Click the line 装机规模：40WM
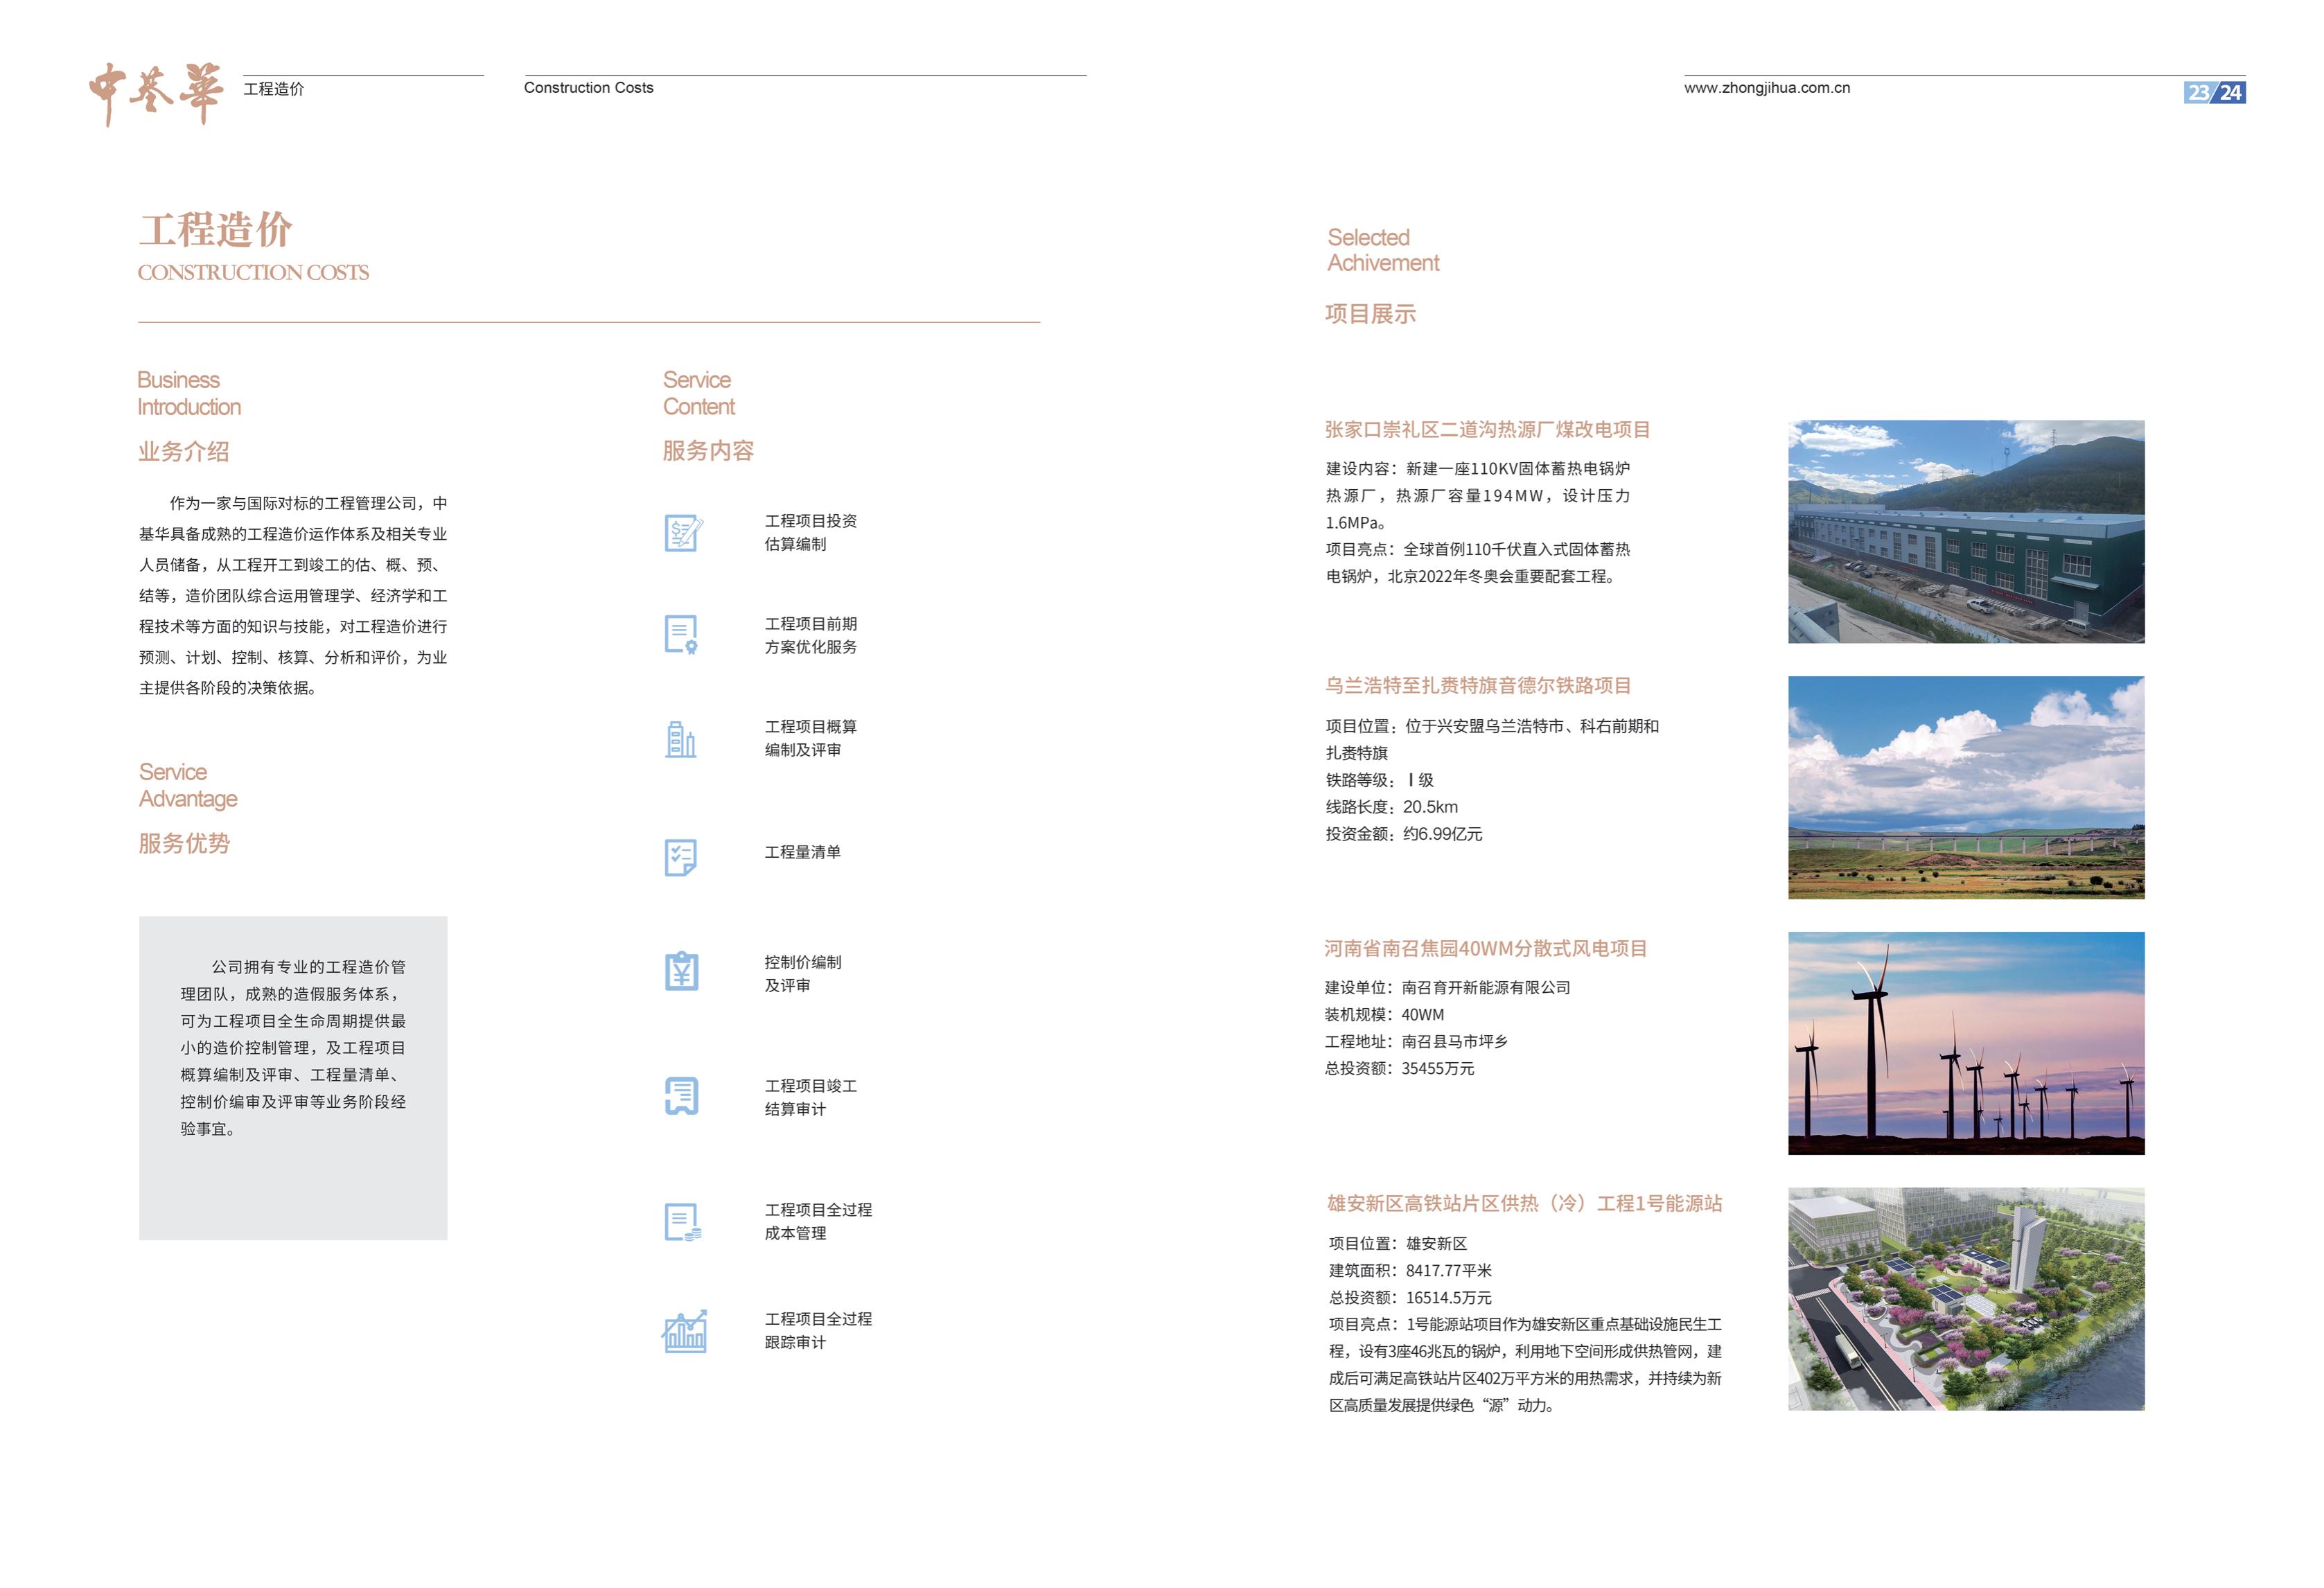Screen dimensions: 2324x1588 tap(1385, 1015)
